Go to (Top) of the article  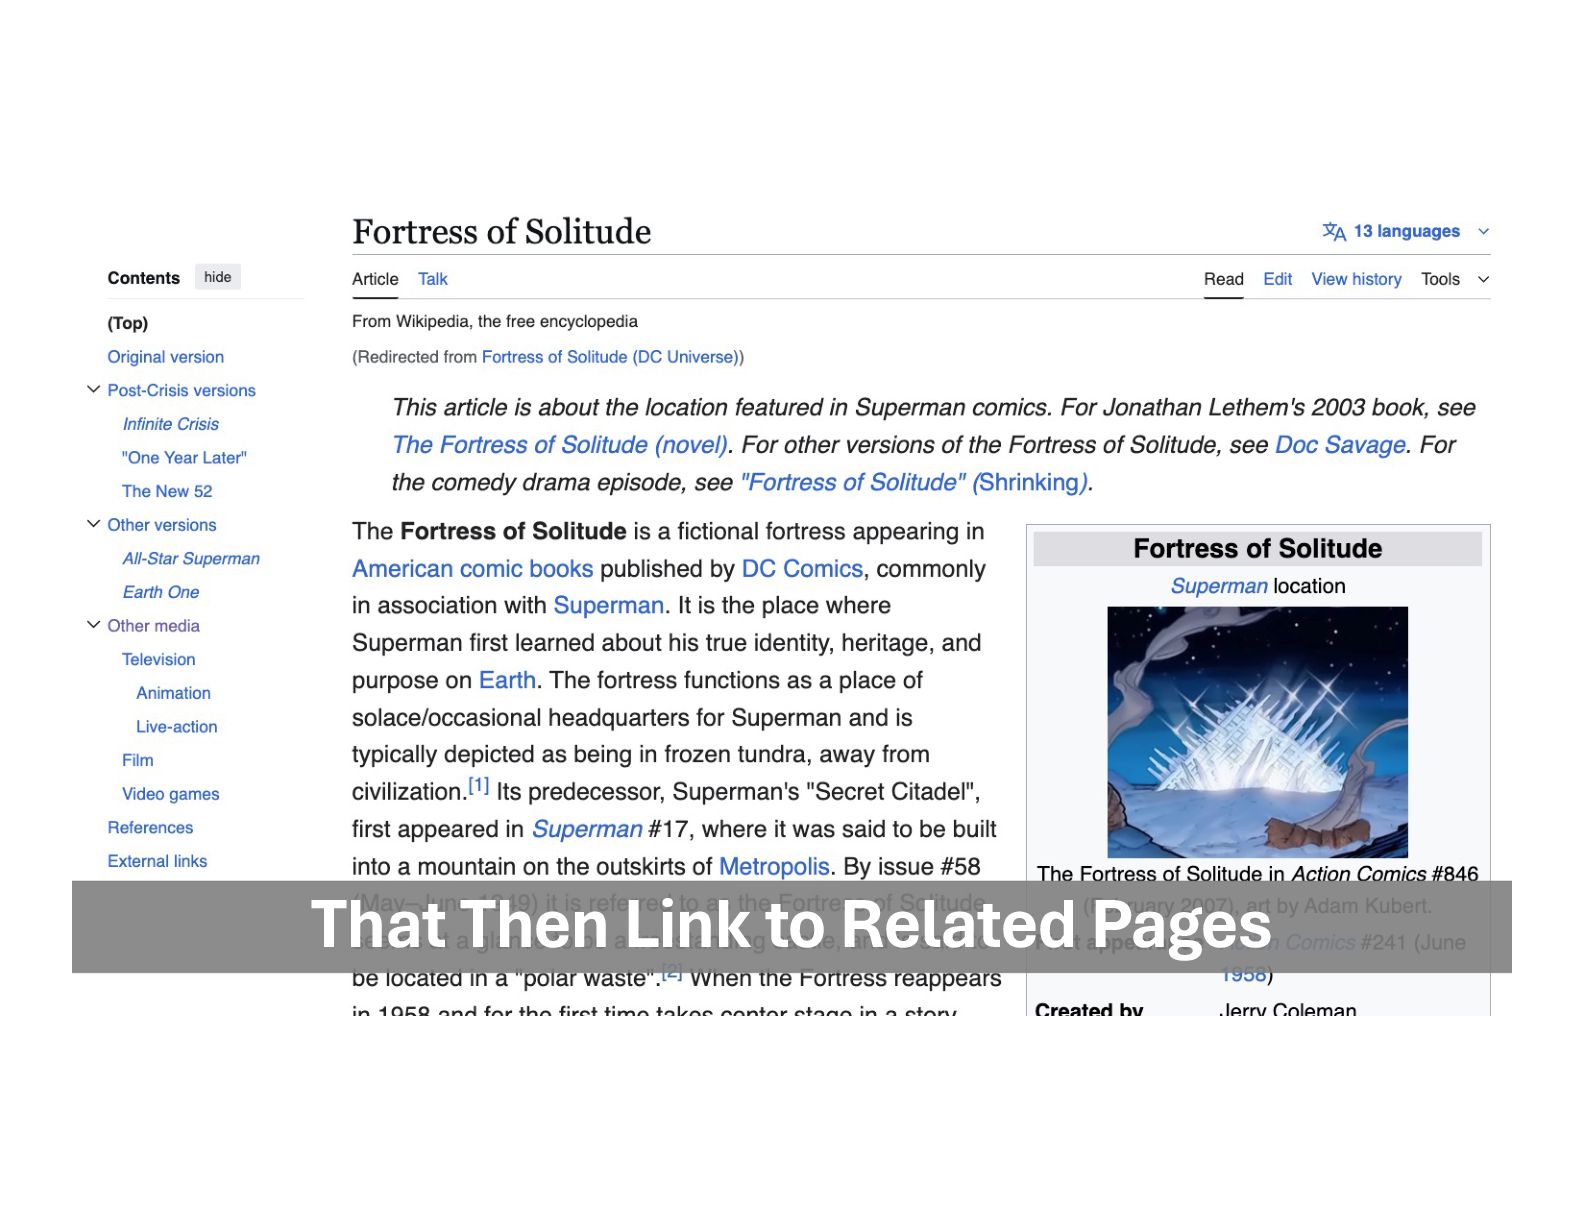[128, 323]
